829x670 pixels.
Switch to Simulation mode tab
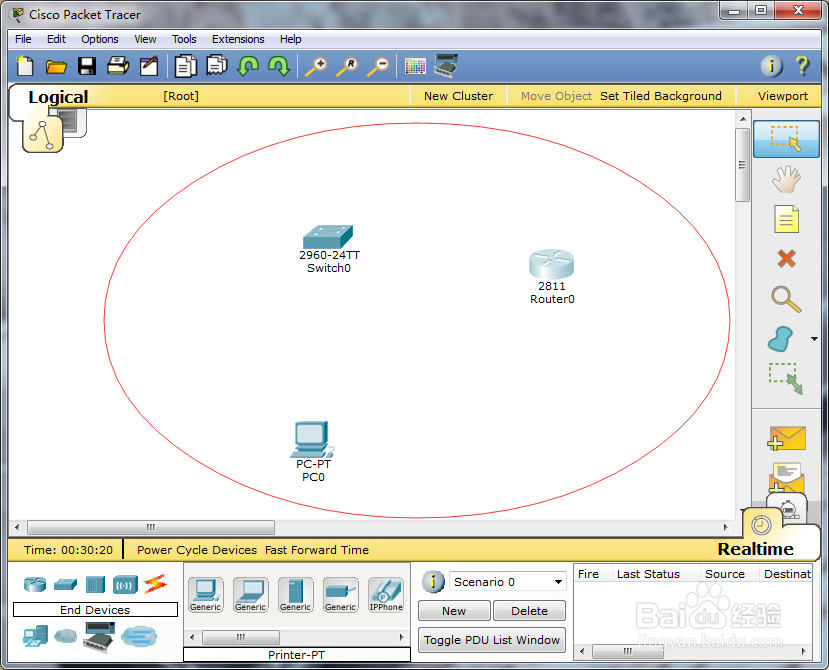pyautogui.click(x=789, y=510)
